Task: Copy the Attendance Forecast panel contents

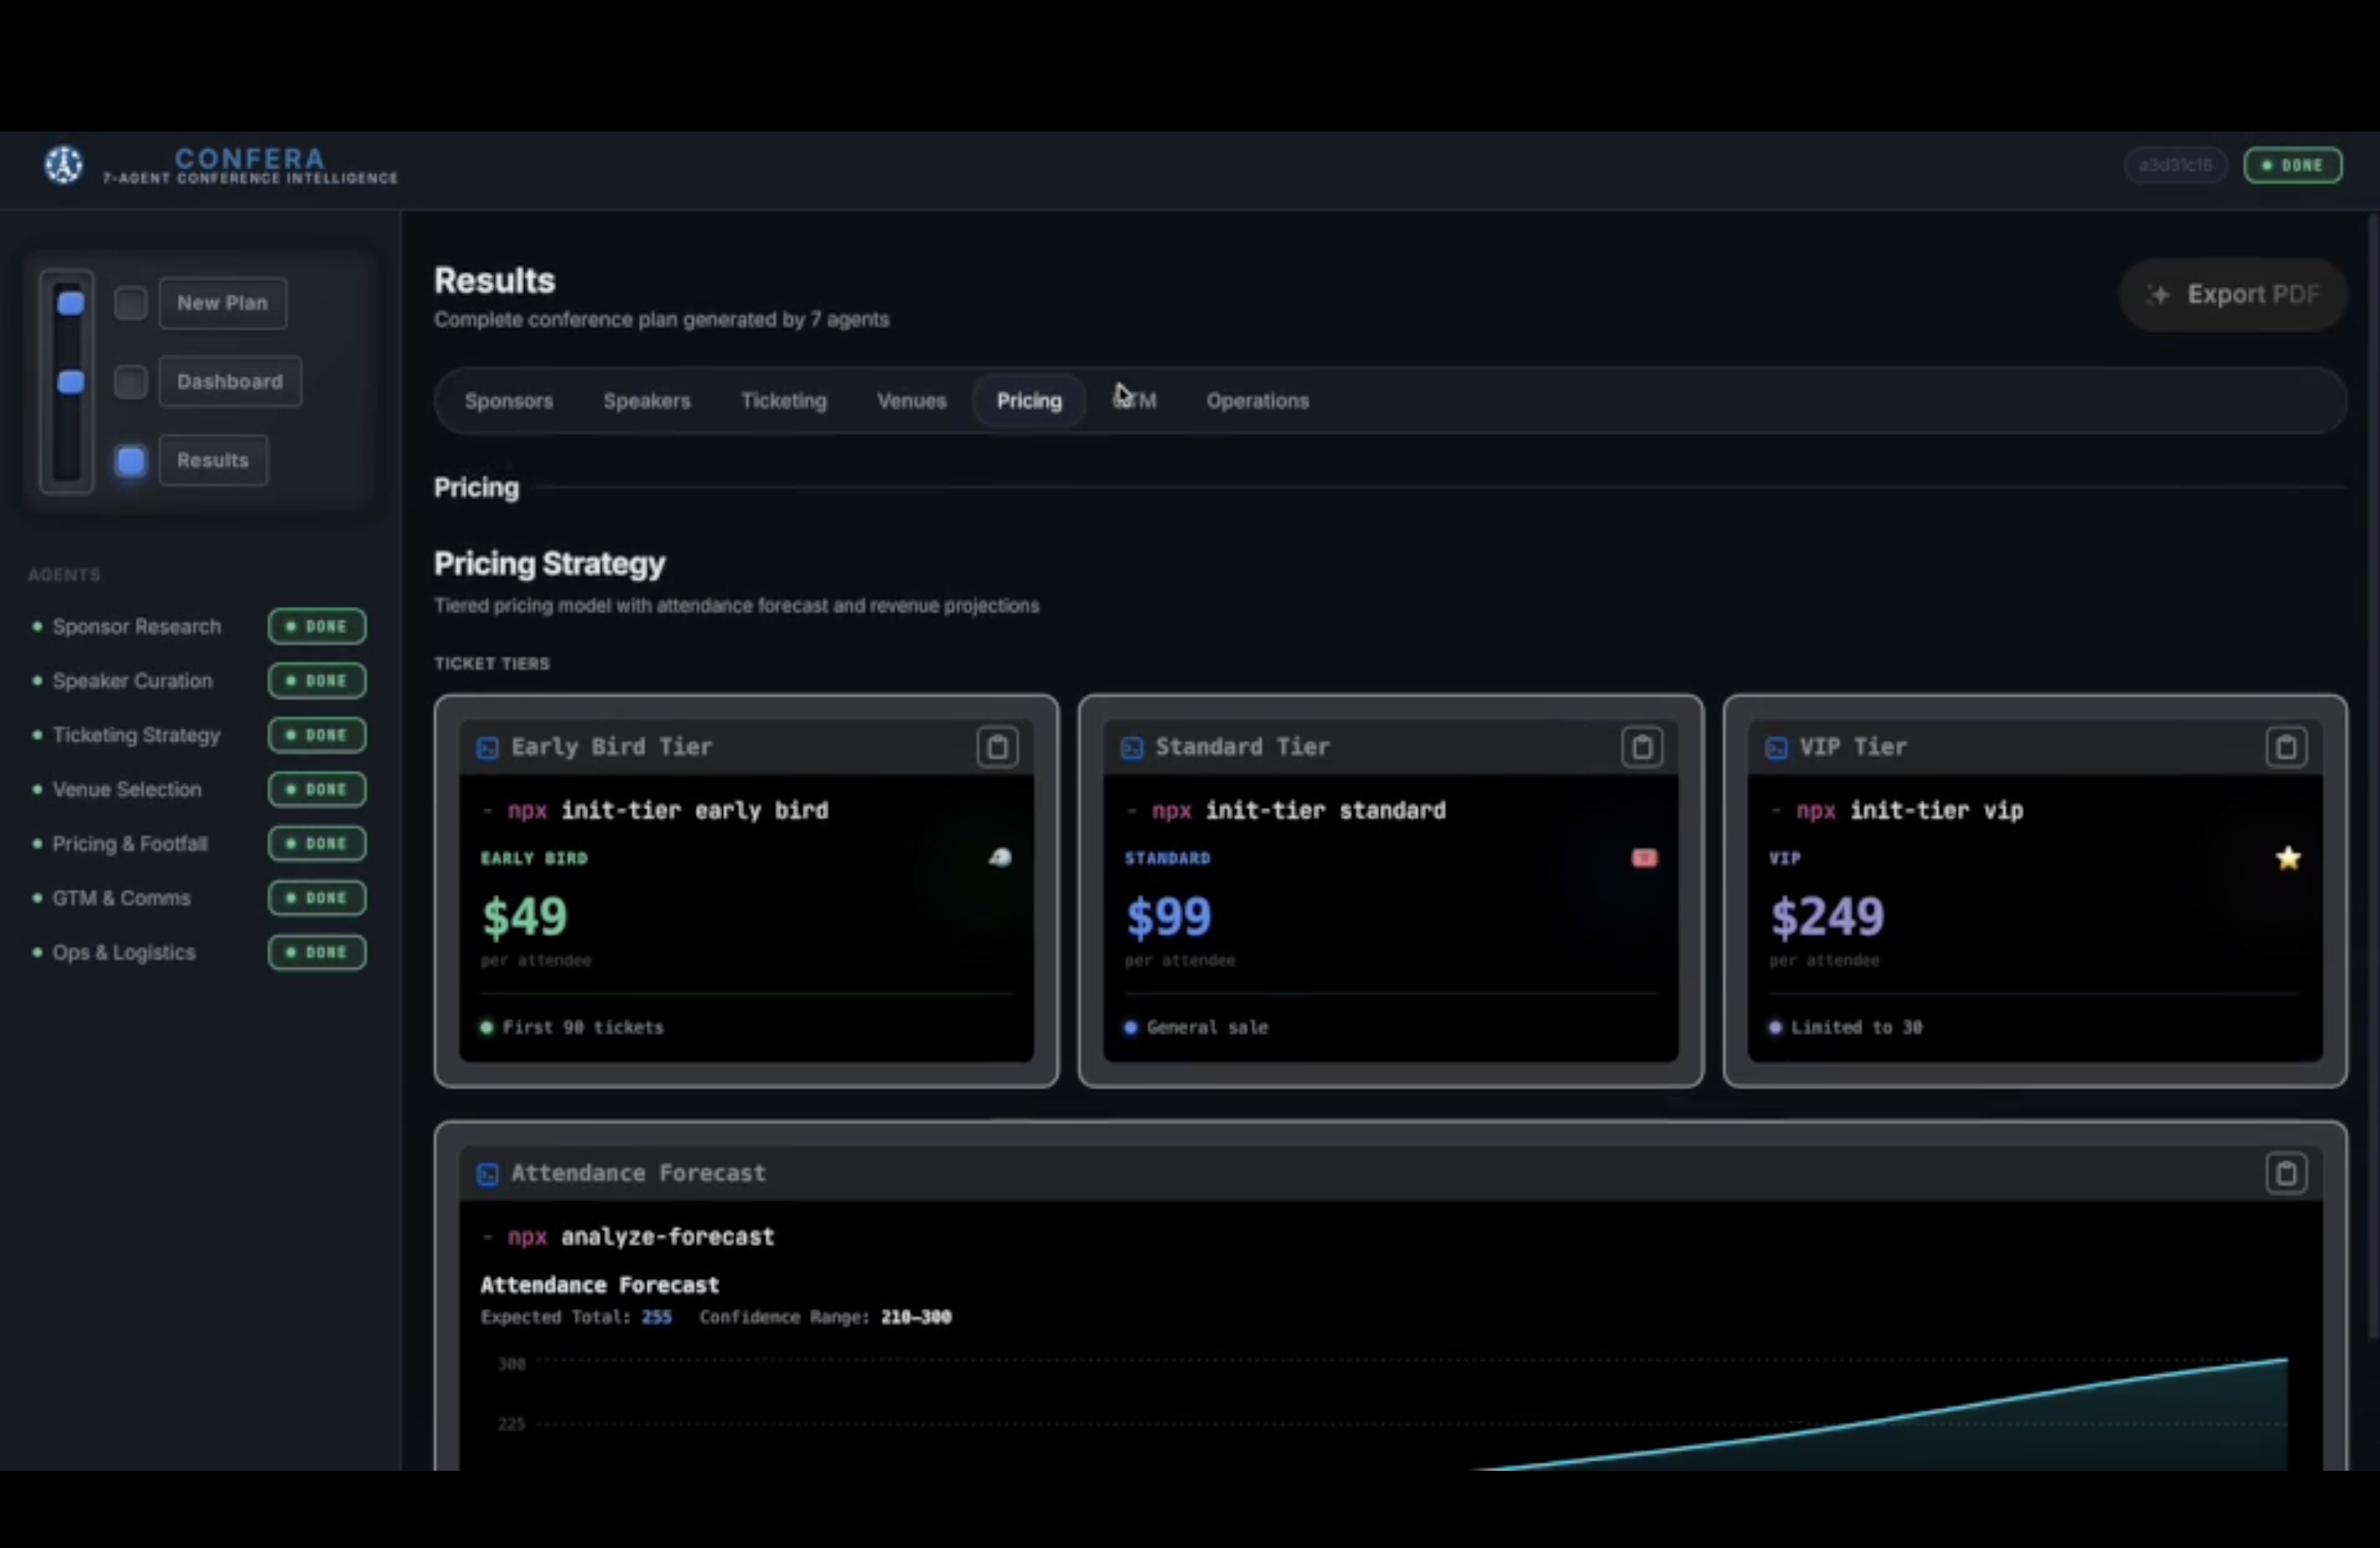Action: (x=2286, y=1173)
